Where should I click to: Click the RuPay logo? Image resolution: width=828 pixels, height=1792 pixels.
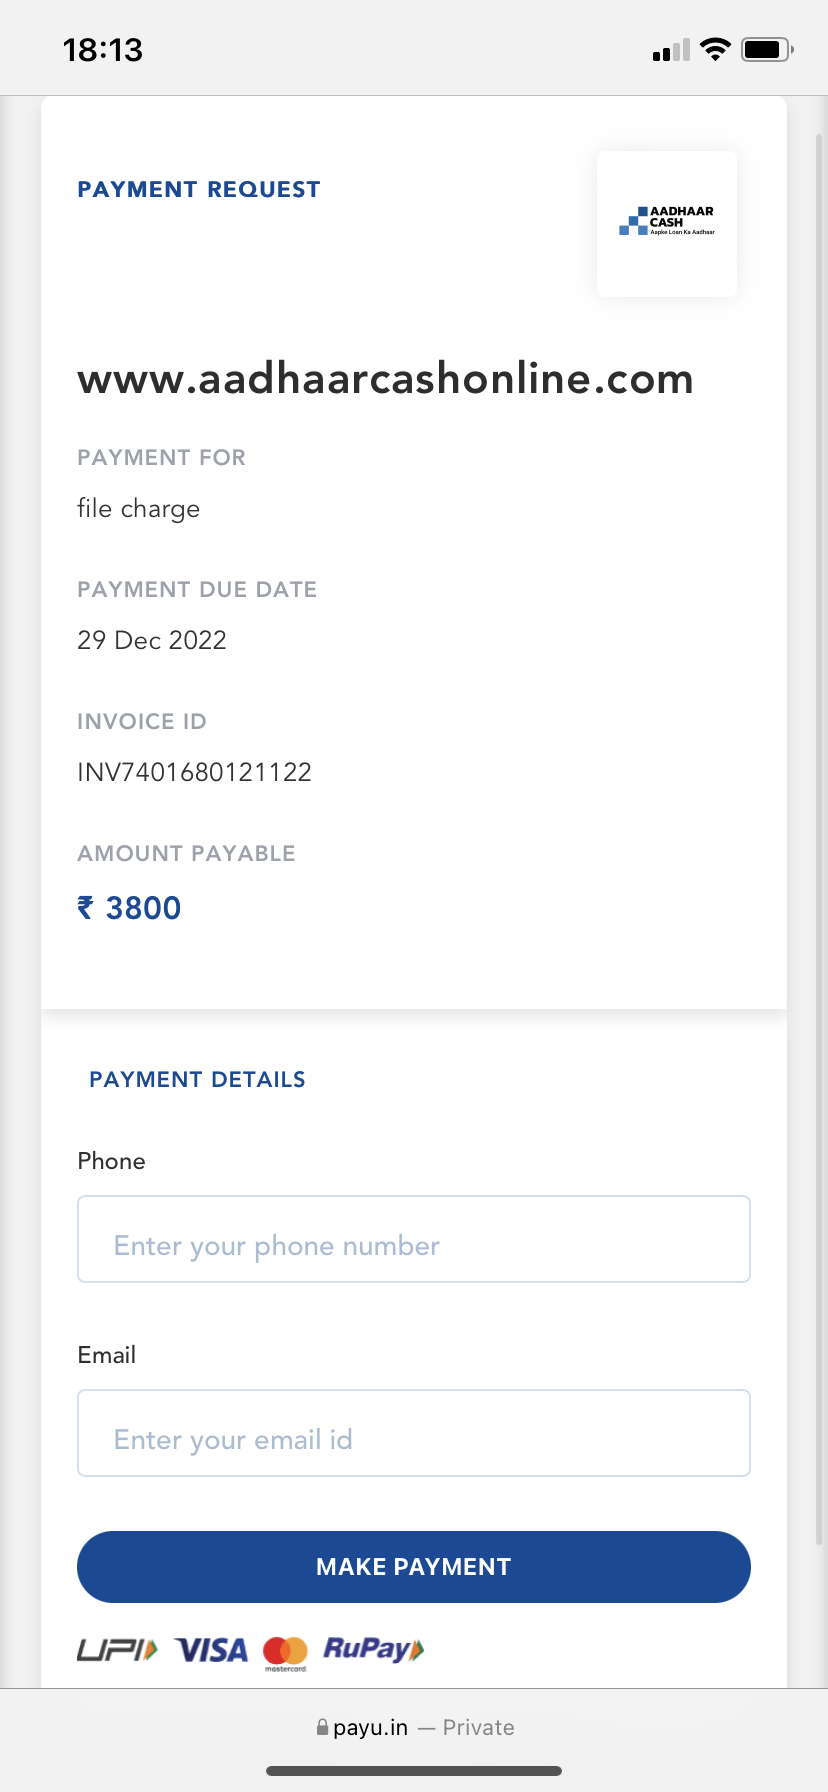[374, 1649]
